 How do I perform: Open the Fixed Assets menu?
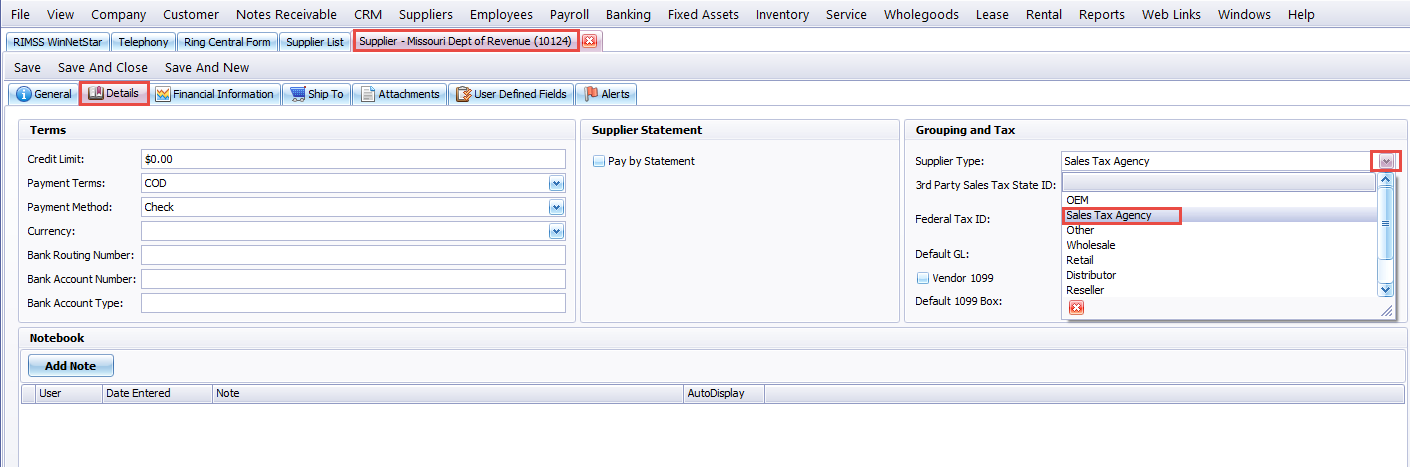coord(703,15)
